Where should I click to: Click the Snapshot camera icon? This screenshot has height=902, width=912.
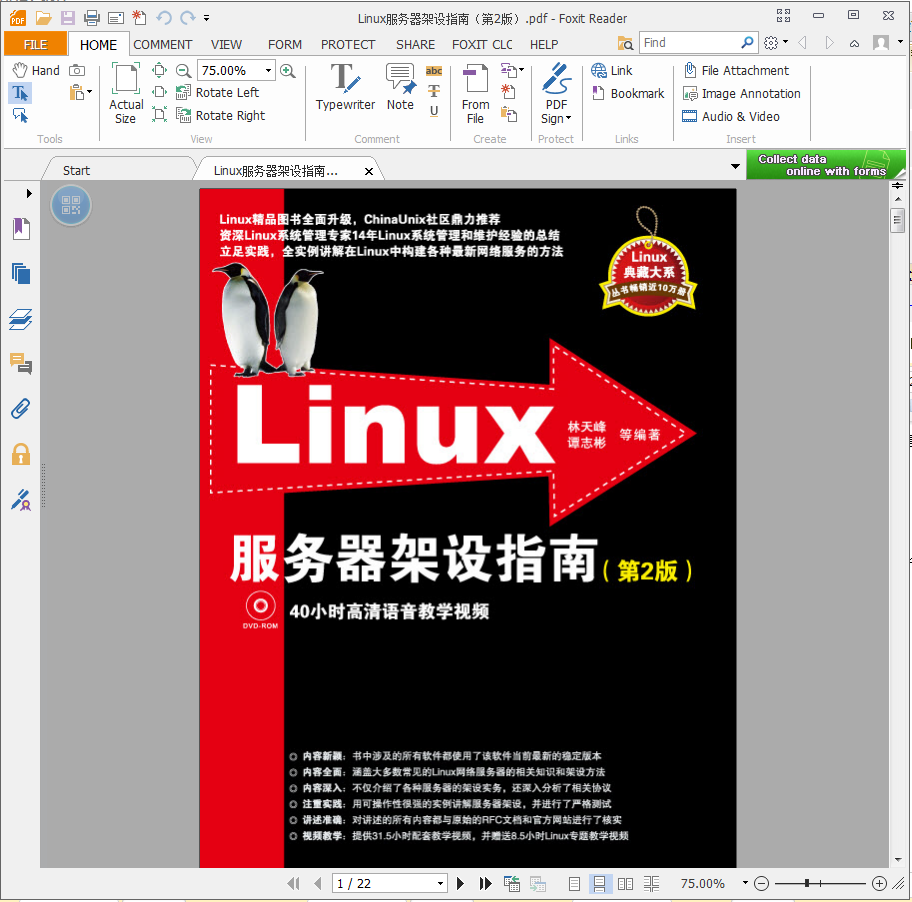[x=77, y=70]
